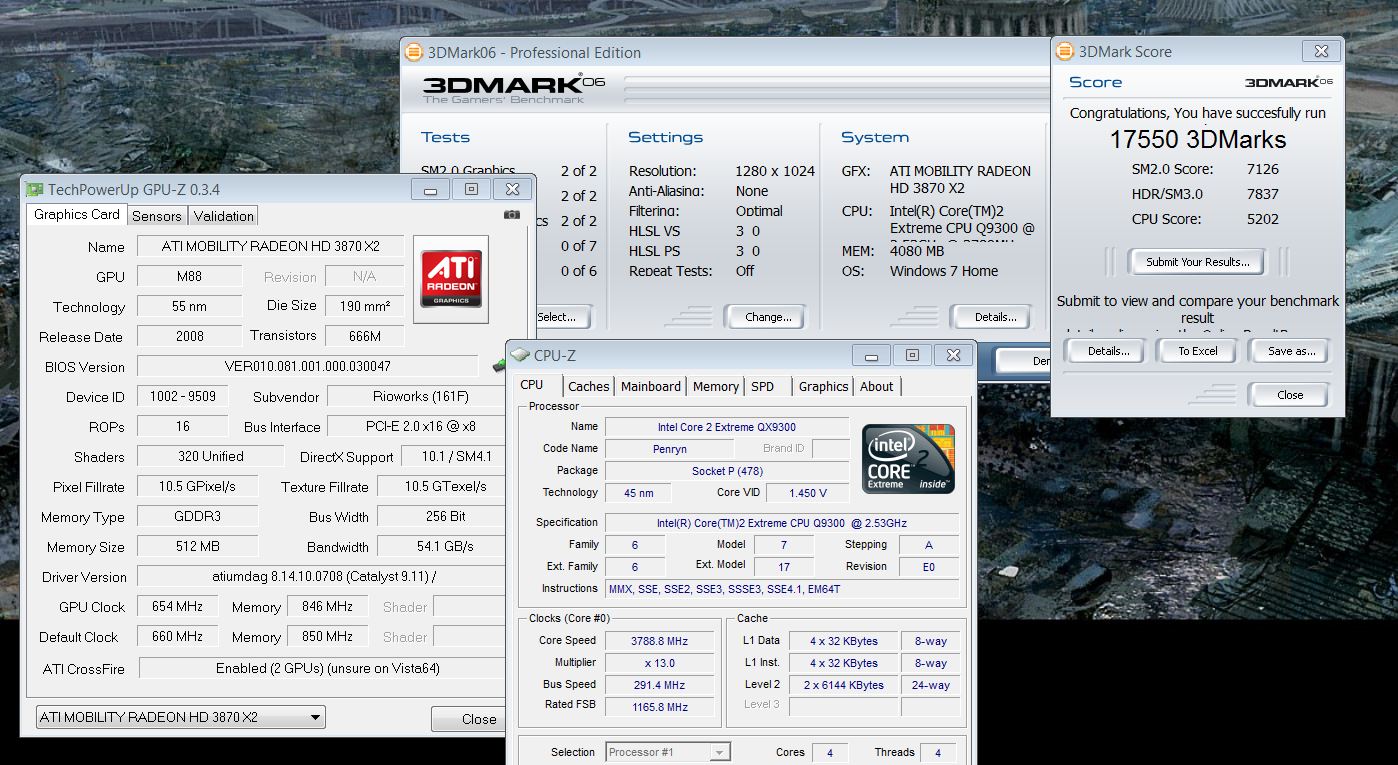
Task: Click the Level 2 cache 2 x 6144 KBytes value
Action: click(x=843, y=685)
